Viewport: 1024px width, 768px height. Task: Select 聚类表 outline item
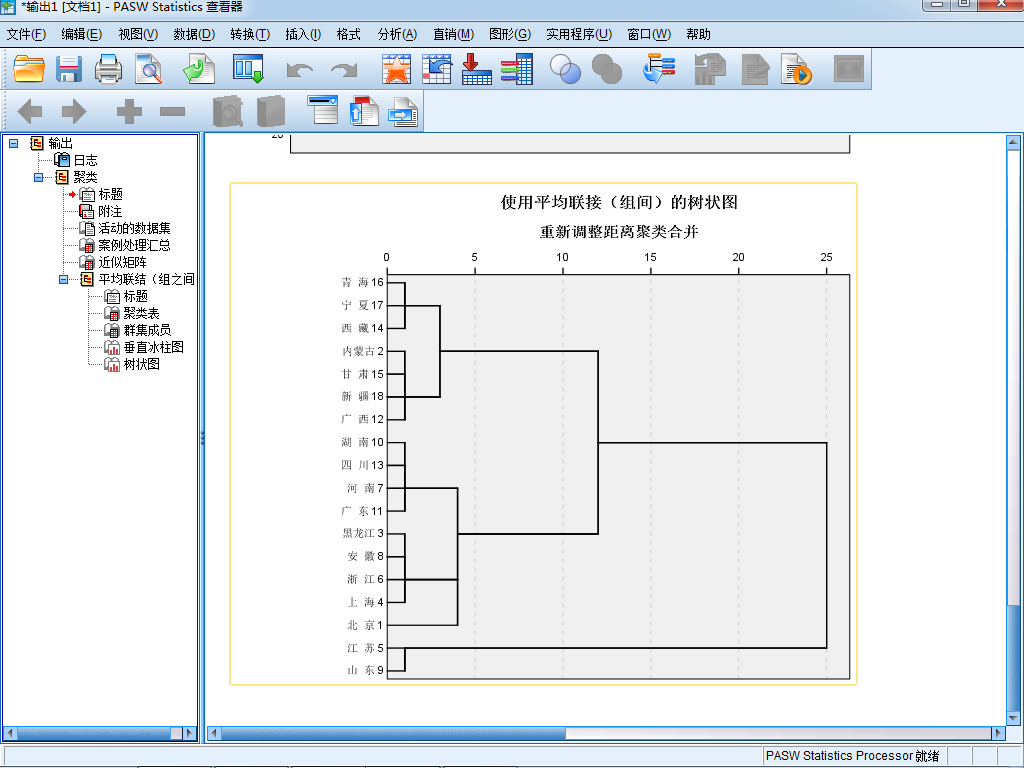tap(141, 313)
